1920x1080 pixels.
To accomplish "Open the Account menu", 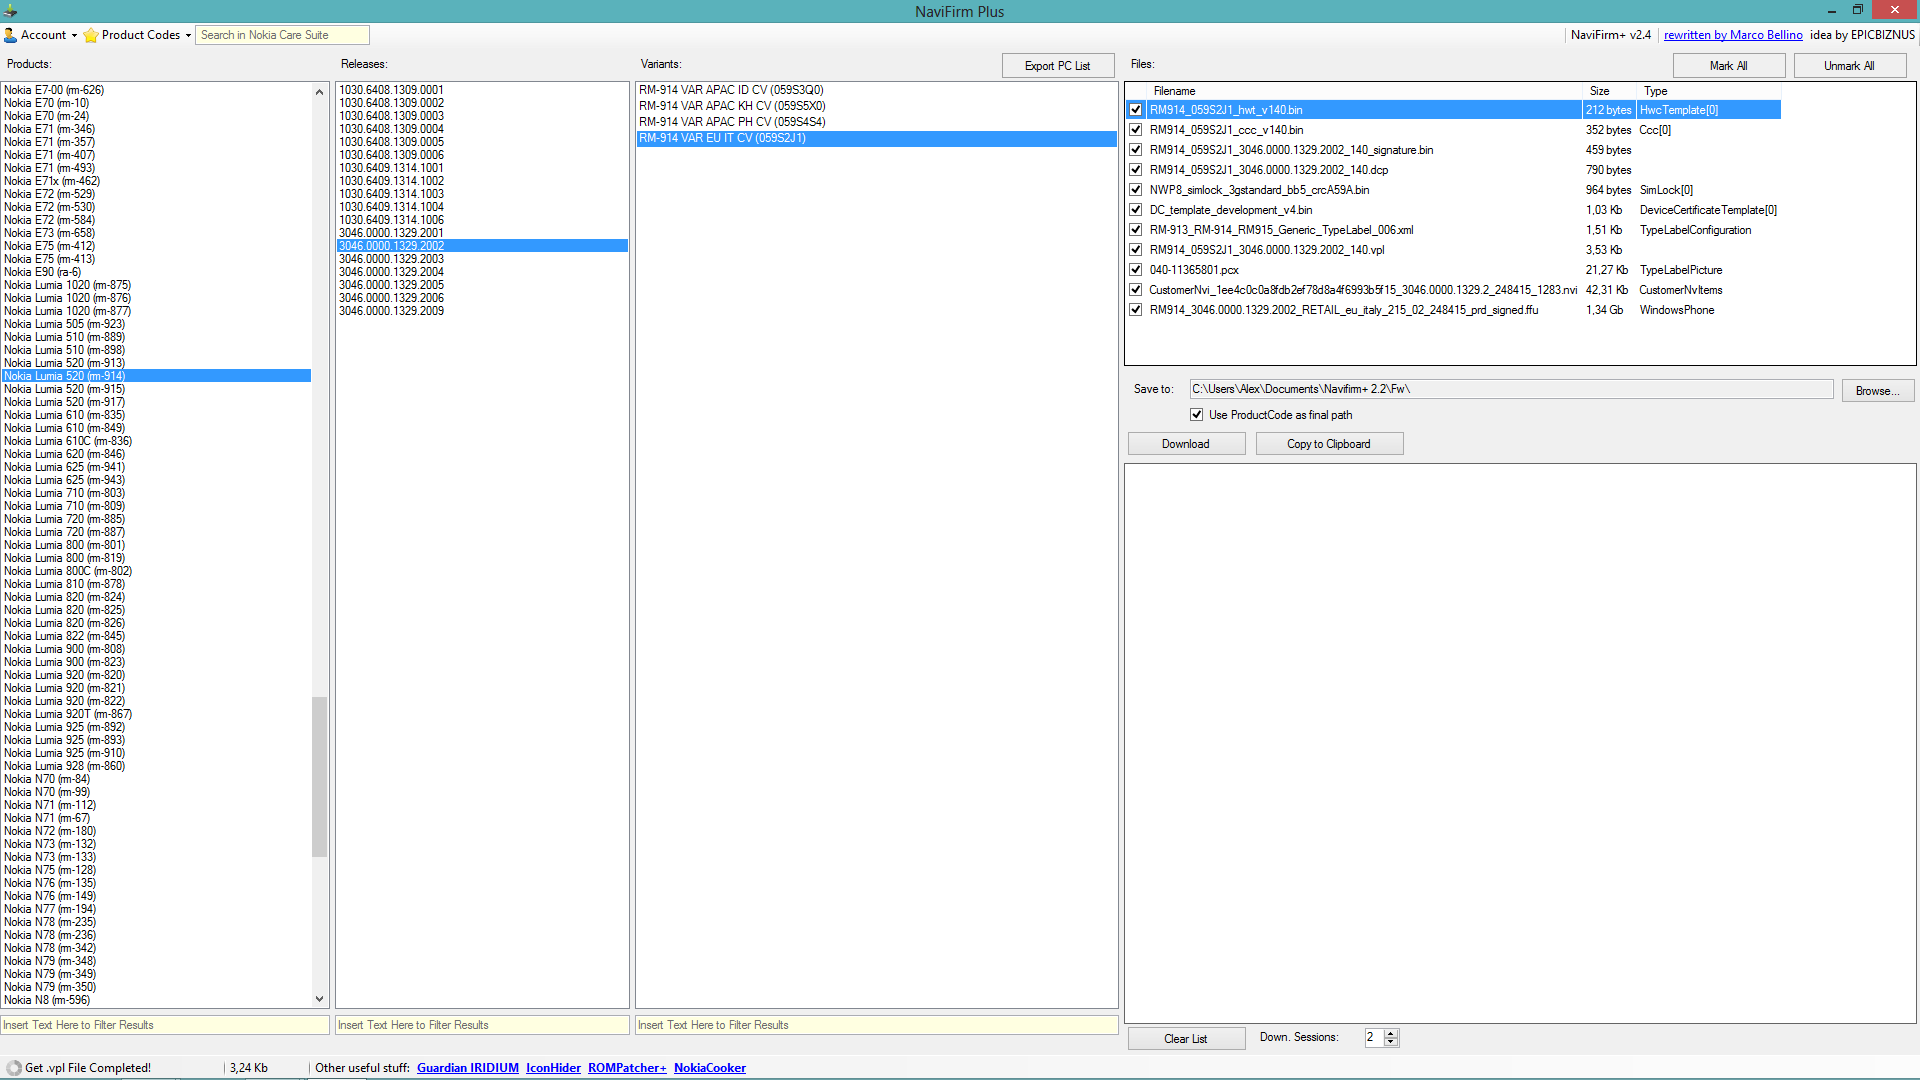I will (41, 35).
